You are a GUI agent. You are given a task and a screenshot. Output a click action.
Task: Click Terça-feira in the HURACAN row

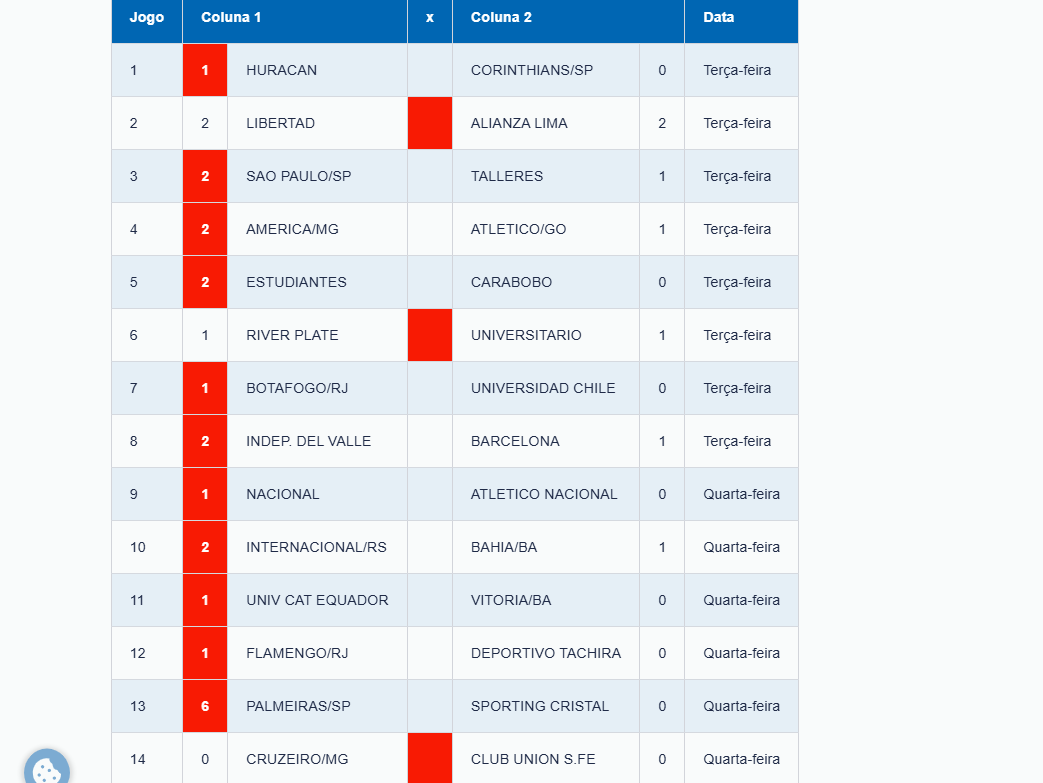click(x=737, y=71)
